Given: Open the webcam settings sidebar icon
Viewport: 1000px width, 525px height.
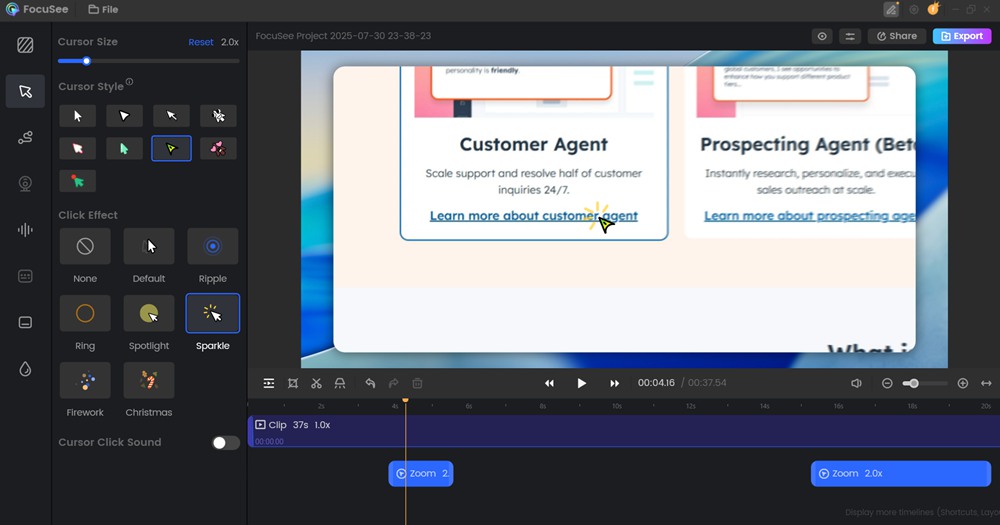Looking at the screenshot, I should 25,184.
